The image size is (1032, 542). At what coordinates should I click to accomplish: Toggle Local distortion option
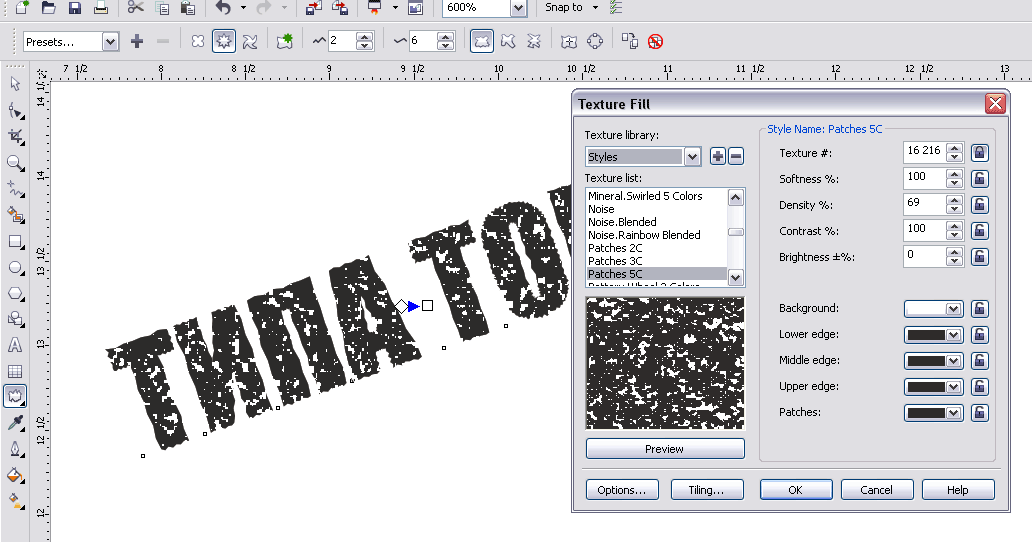pos(534,41)
